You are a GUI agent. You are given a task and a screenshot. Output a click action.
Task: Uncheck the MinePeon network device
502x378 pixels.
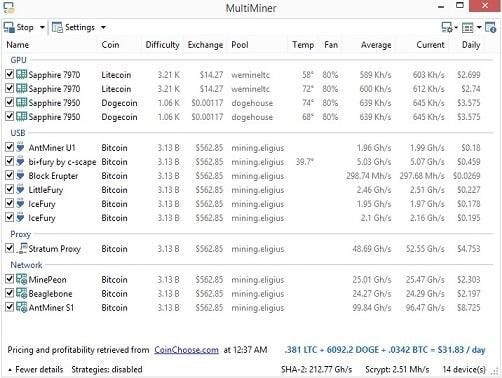coord(10,279)
